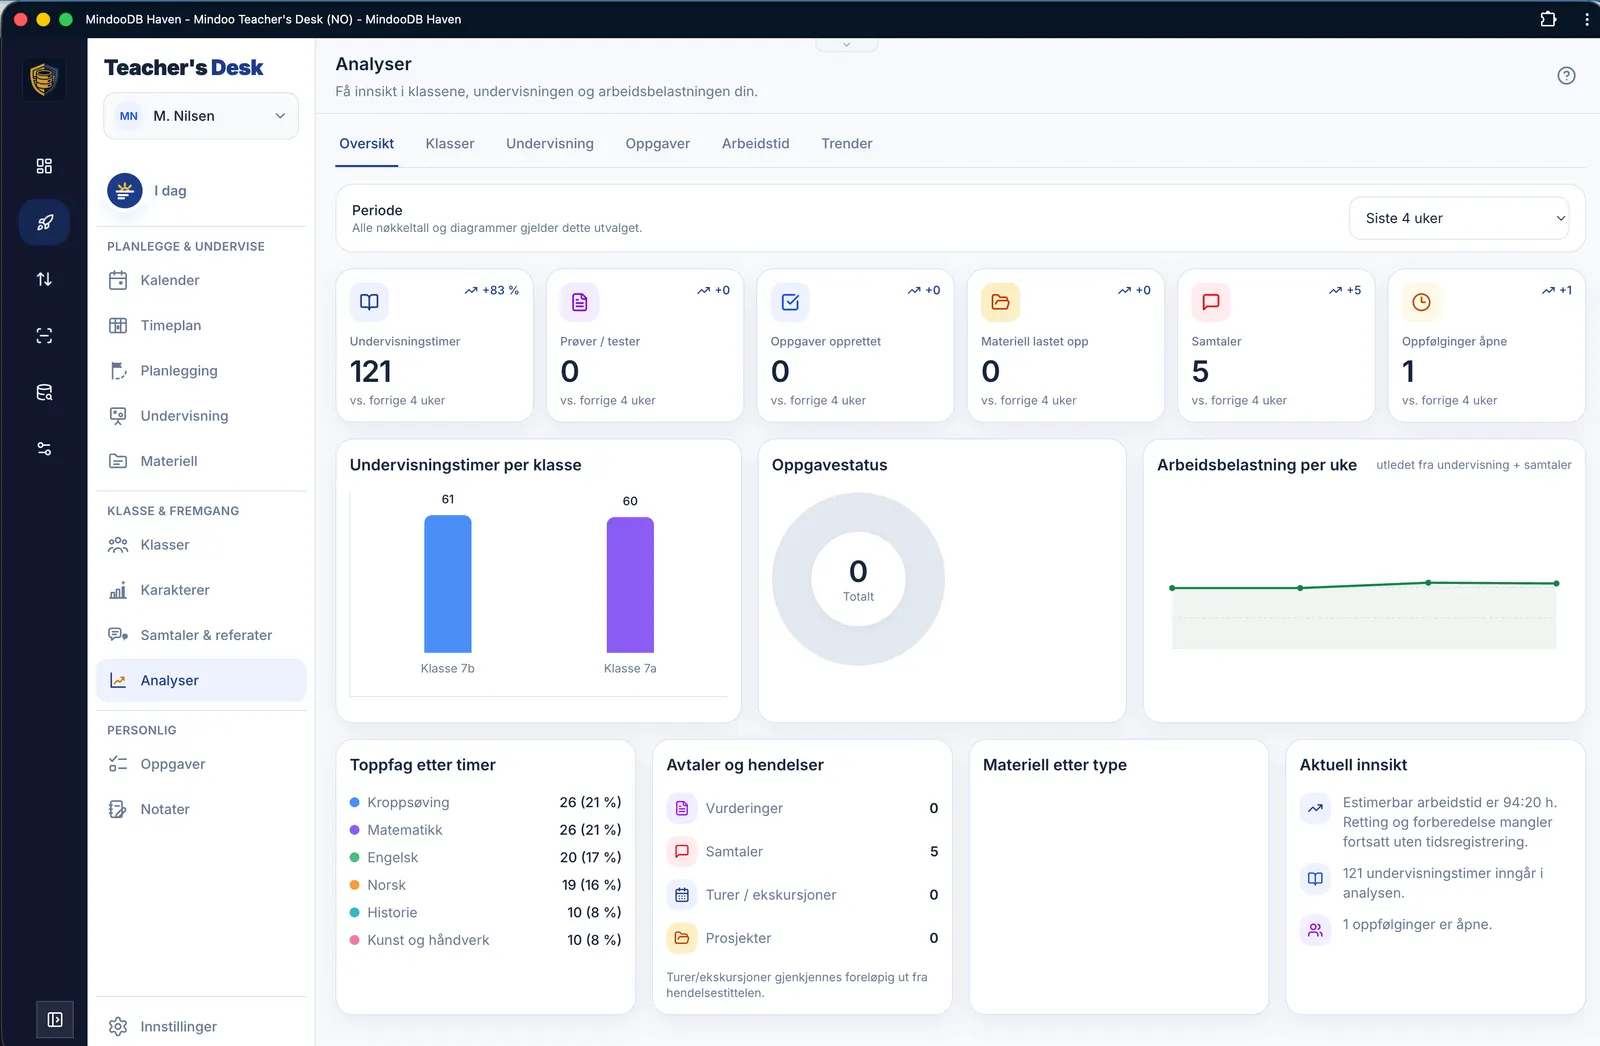1600x1046 pixels.
Task: Click the database search icon in left rail
Action: click(x=44, y=392)
